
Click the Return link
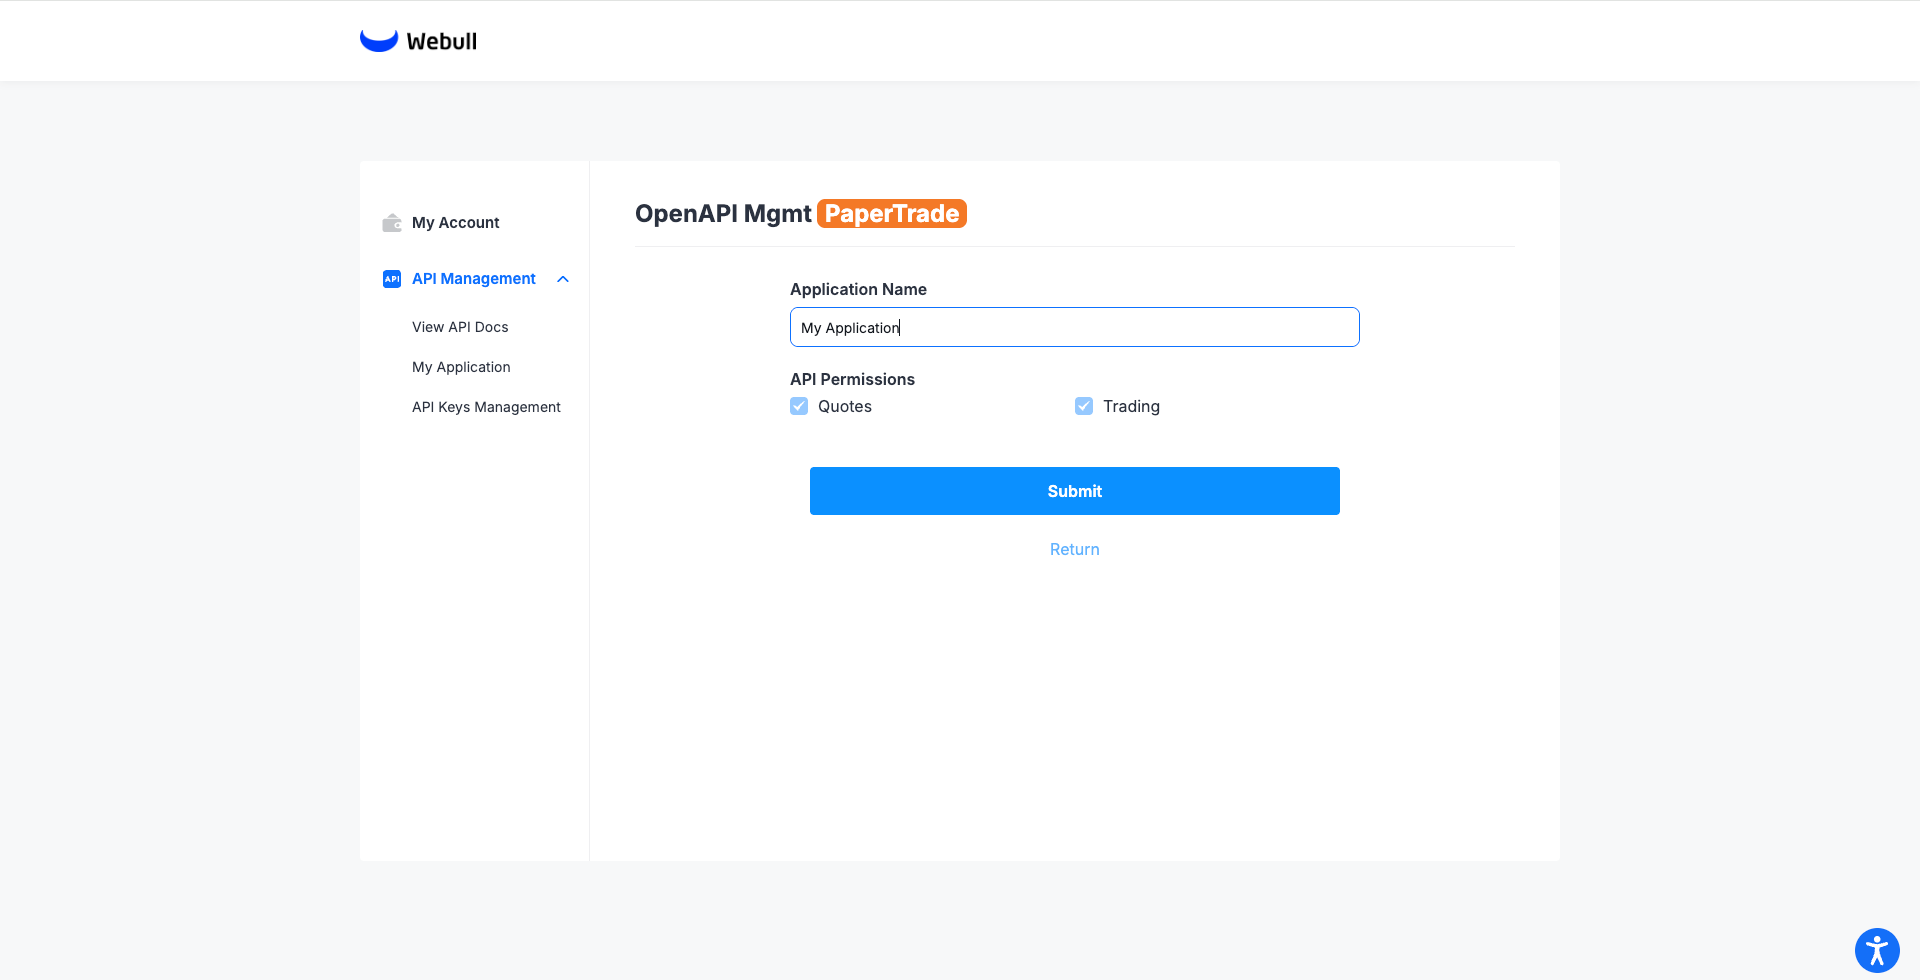pyautogui.click(x=1075, y=550)
